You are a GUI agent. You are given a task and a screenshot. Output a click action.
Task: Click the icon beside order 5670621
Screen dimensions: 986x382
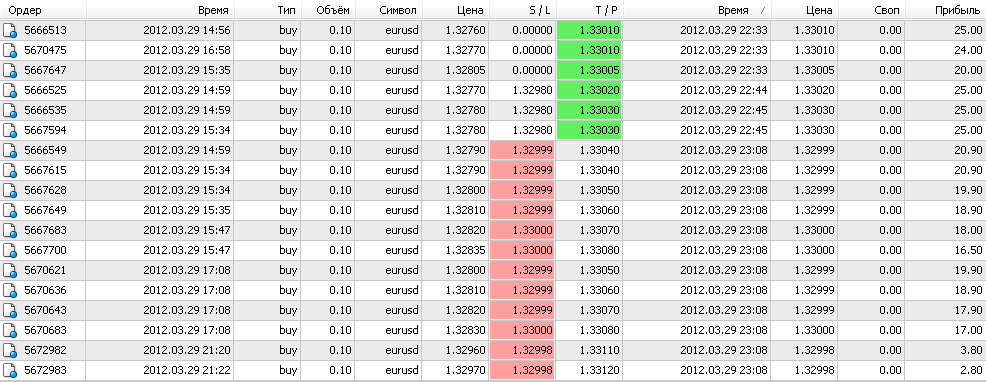pos(9,271)
